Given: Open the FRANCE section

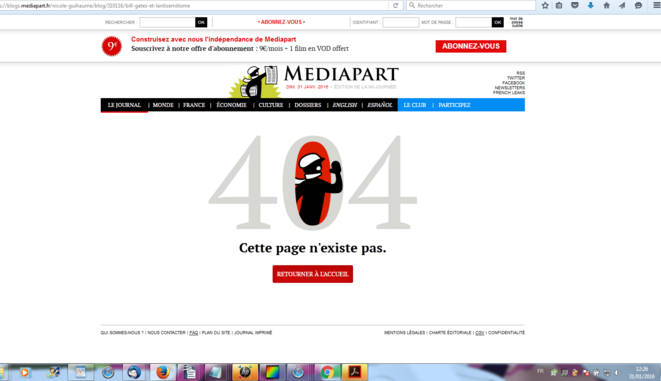Looking at the screenshot, I should [194, 105].
